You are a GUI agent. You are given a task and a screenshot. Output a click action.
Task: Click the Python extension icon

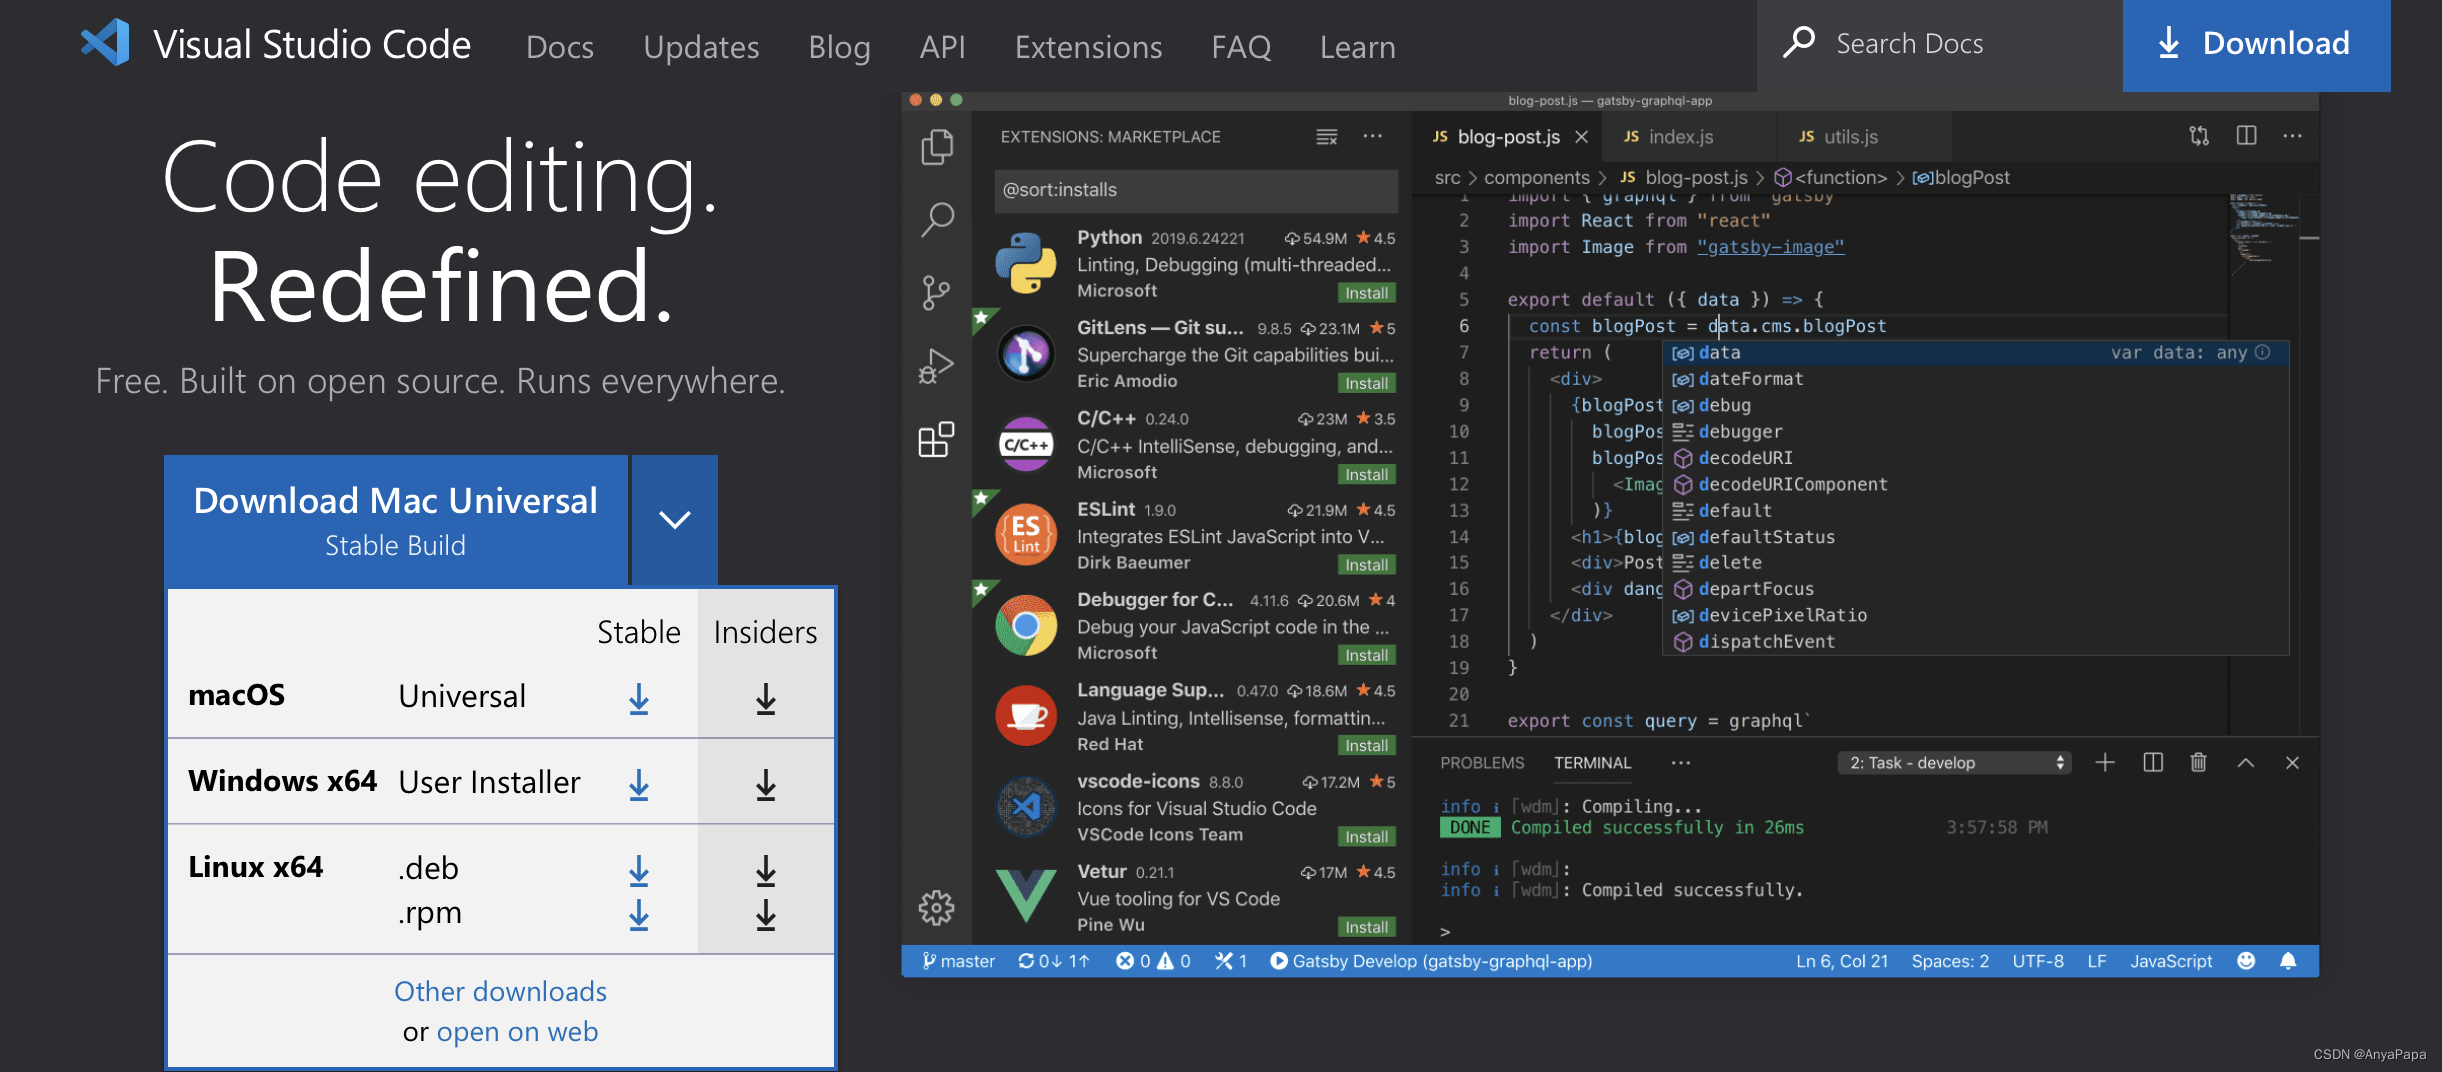1026,263
